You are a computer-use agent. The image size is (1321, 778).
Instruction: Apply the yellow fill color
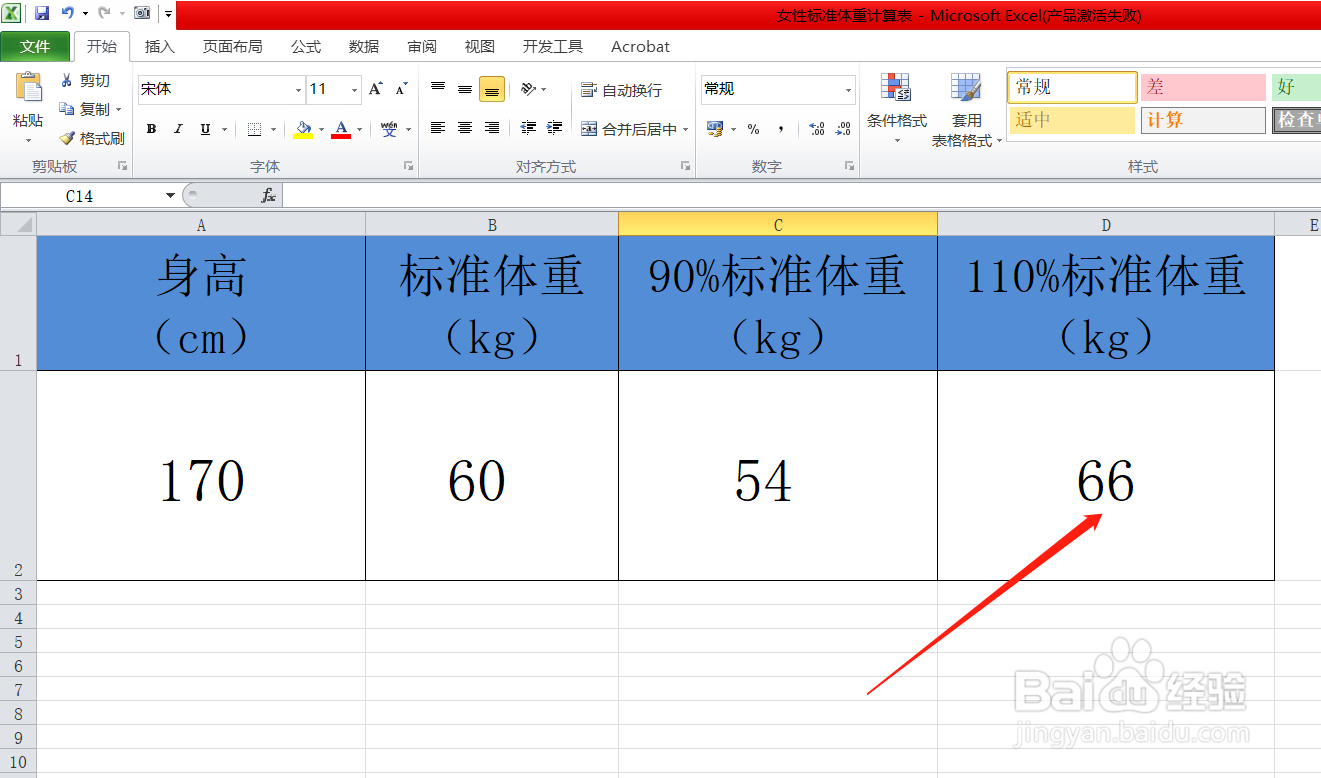pyautogui.click(x=303, y=129)
